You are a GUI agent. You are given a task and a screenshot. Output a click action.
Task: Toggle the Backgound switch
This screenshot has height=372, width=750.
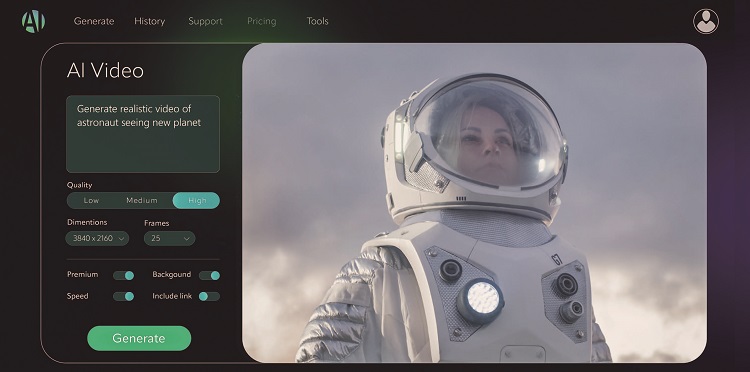210,275
